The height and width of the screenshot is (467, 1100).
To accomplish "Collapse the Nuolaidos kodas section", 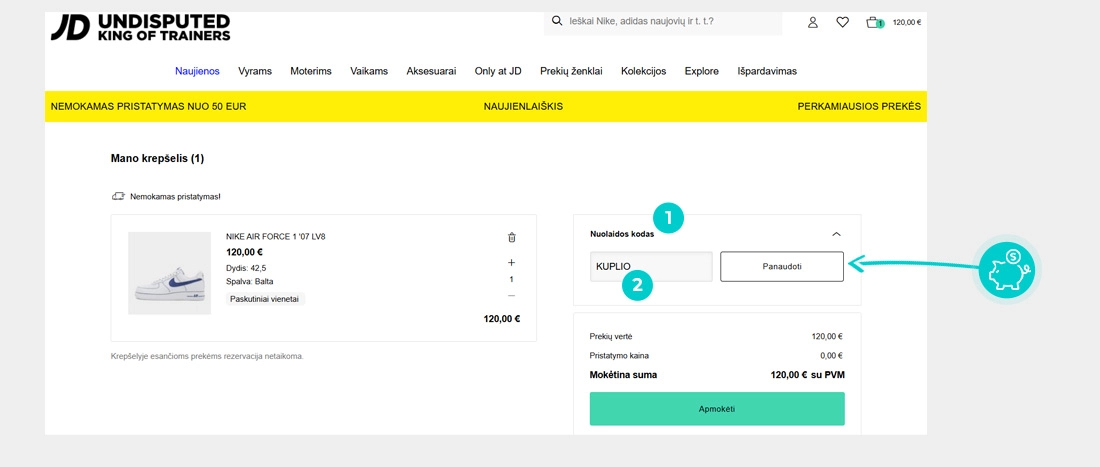I will point(836,234).
